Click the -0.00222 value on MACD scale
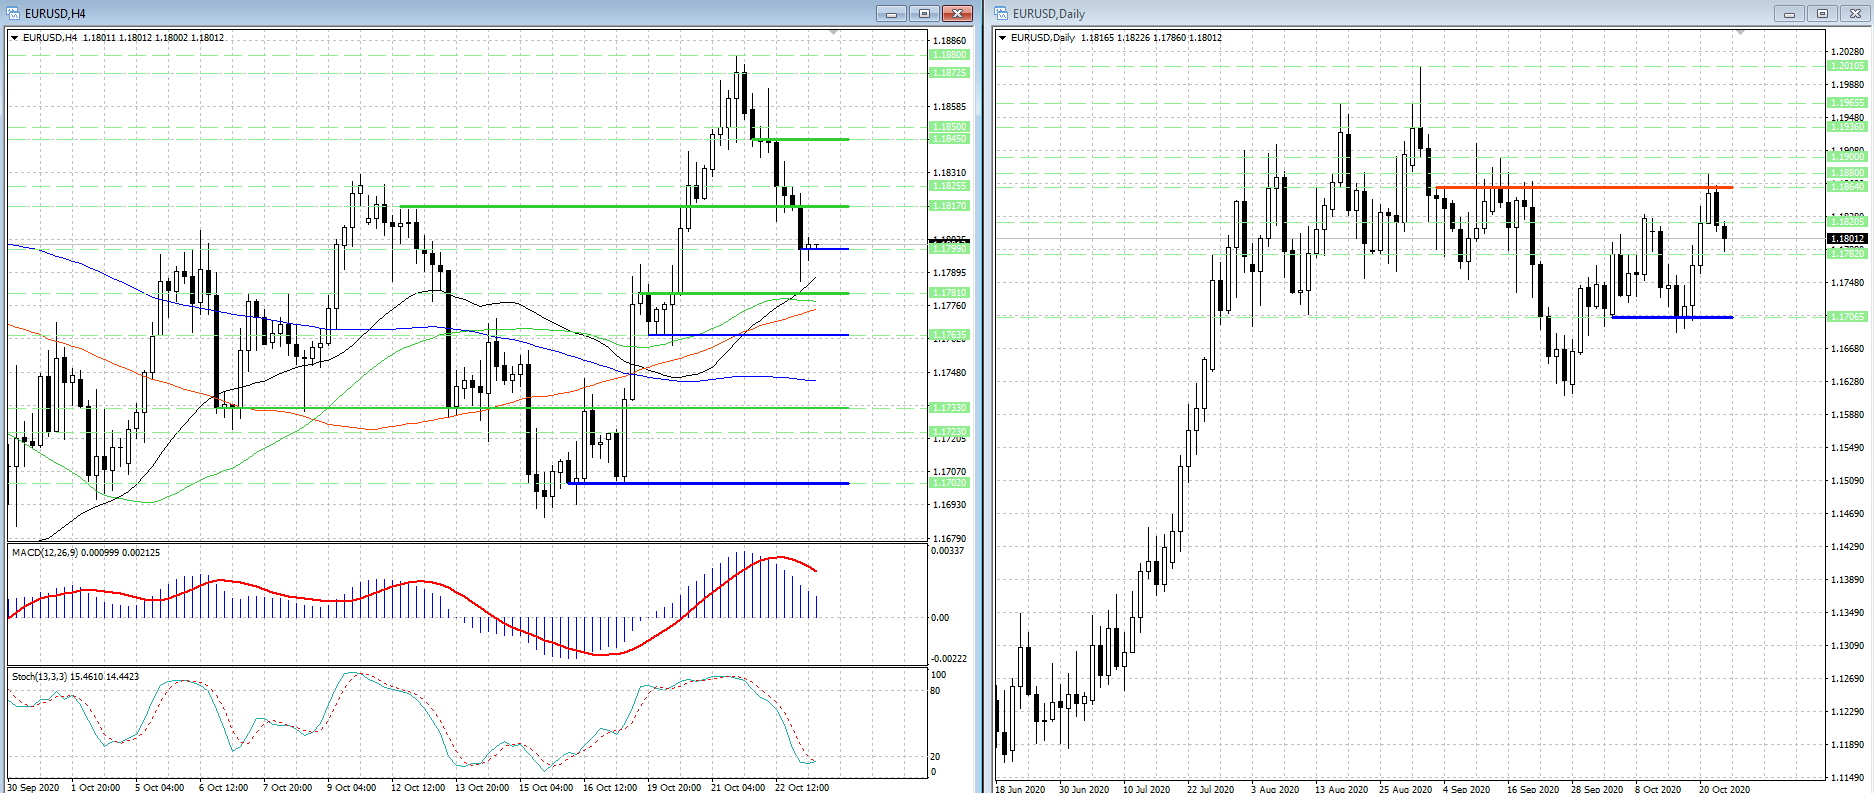This screenshot has height=793, width=1874. tap(948, 659)
